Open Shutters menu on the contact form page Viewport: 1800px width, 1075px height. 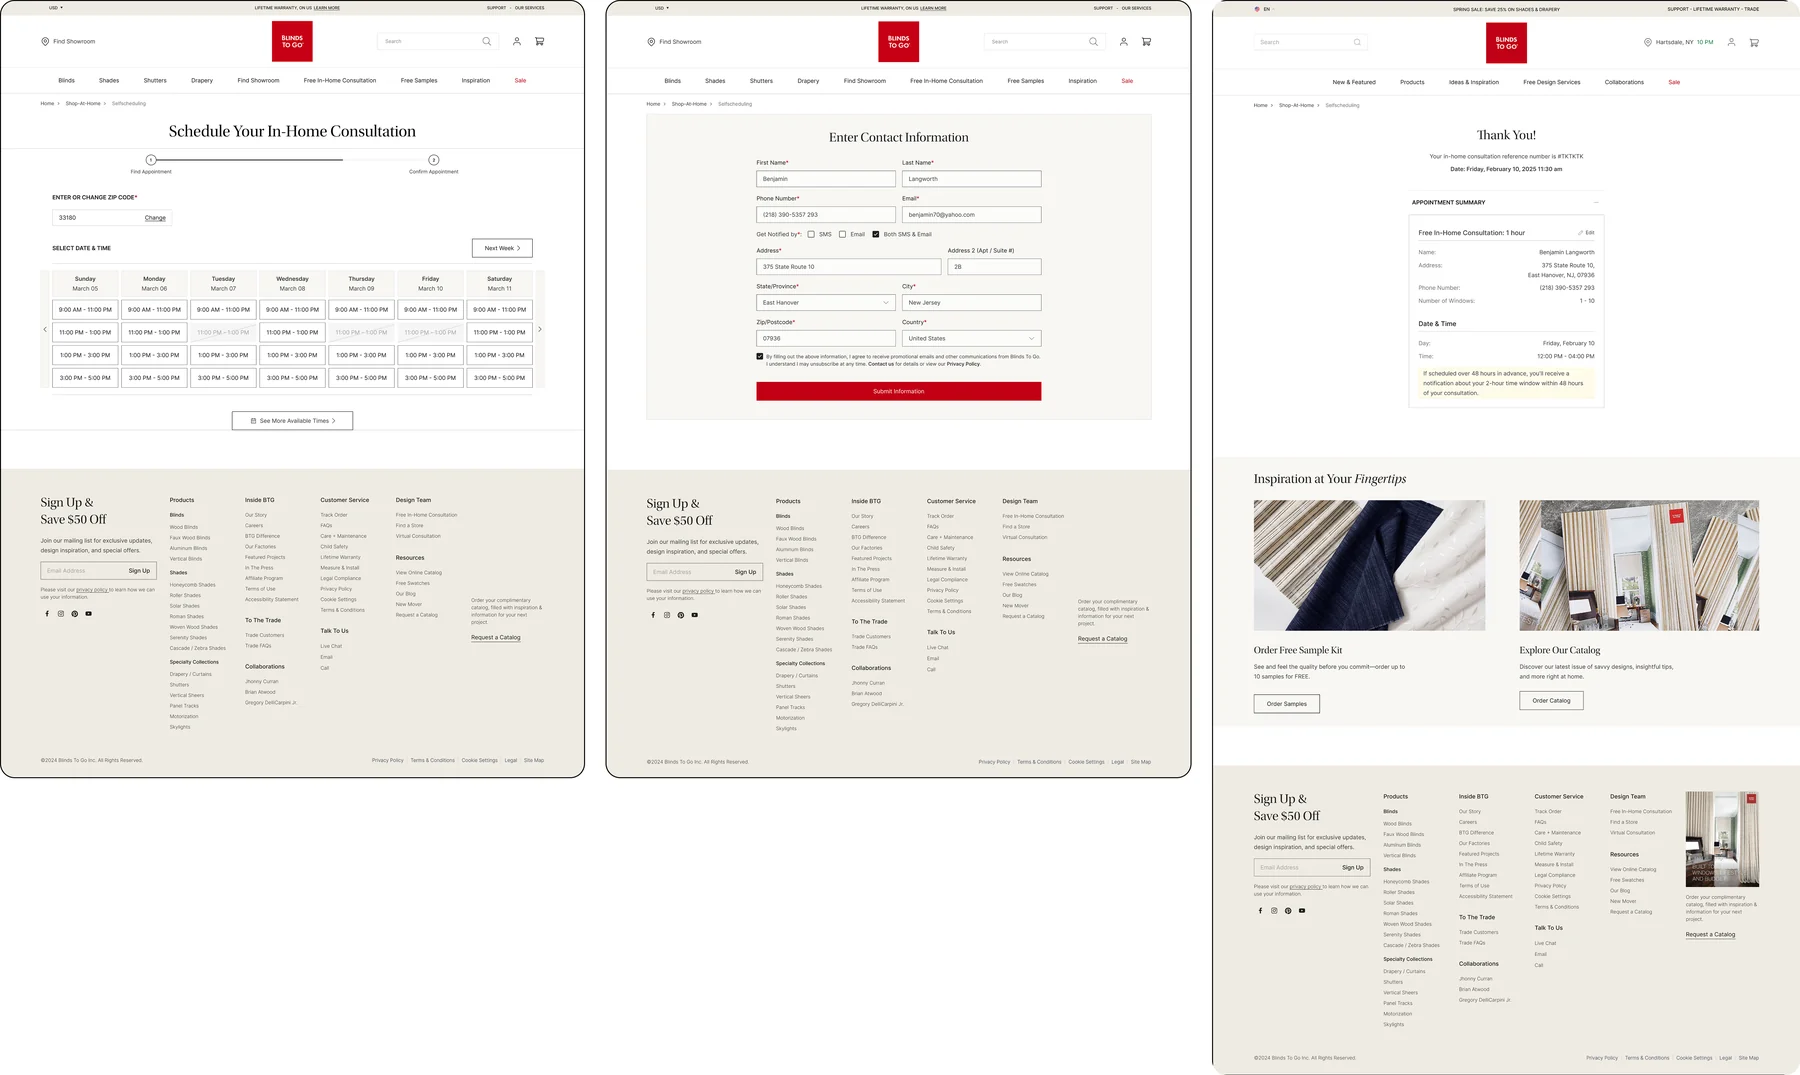pos(761,81)
